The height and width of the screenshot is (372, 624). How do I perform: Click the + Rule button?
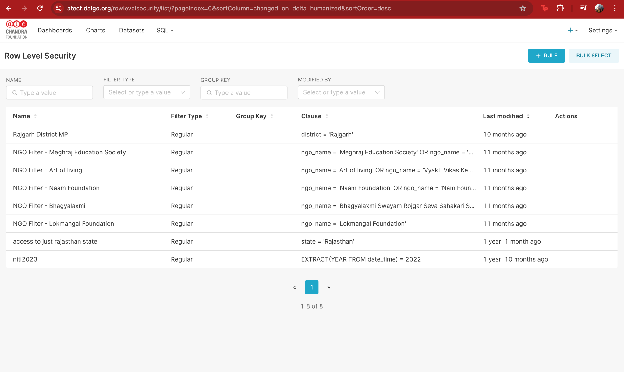pos(546,56)
